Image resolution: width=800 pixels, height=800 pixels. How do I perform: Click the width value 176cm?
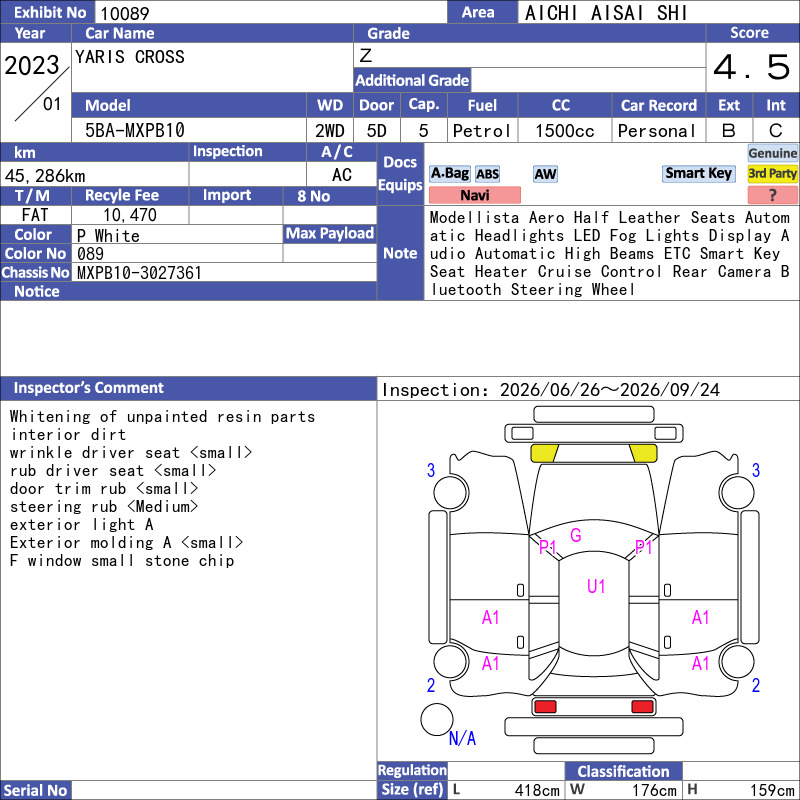pos(654,790)
